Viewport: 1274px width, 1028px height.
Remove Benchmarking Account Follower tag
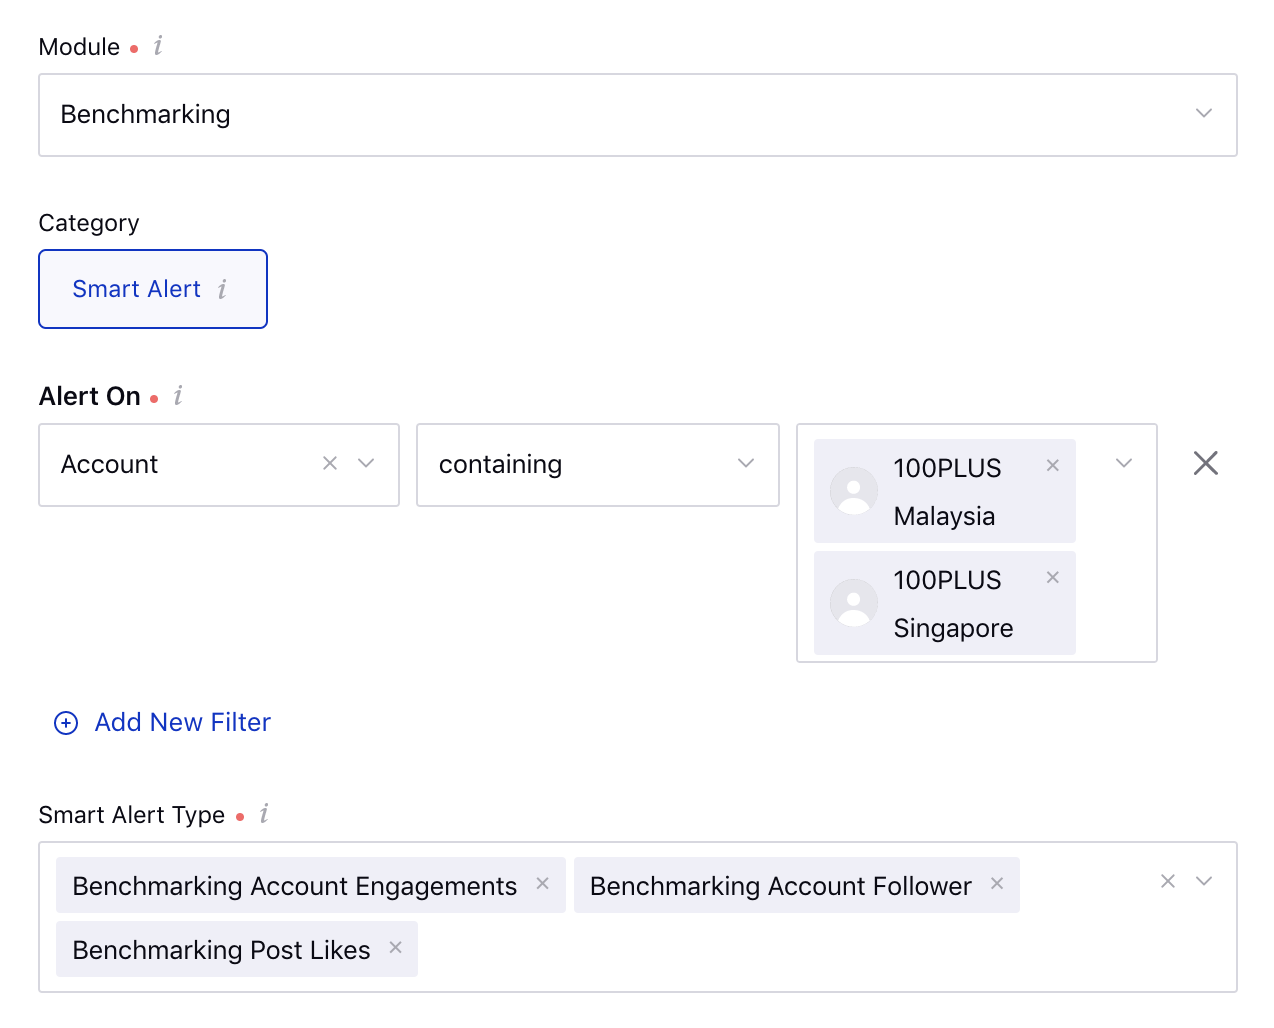click(x=996, y=883)
